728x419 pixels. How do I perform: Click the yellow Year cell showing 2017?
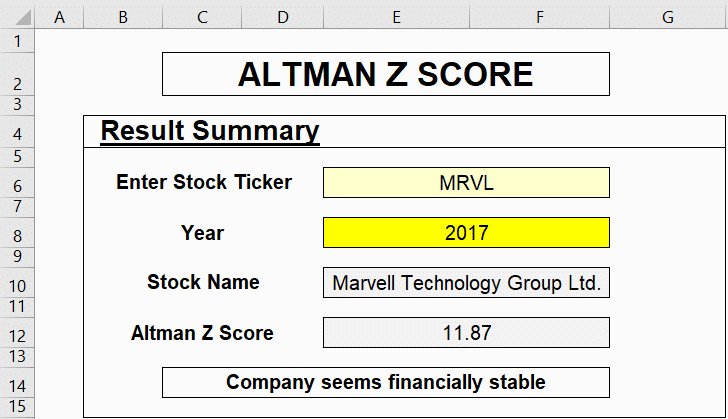466,233
